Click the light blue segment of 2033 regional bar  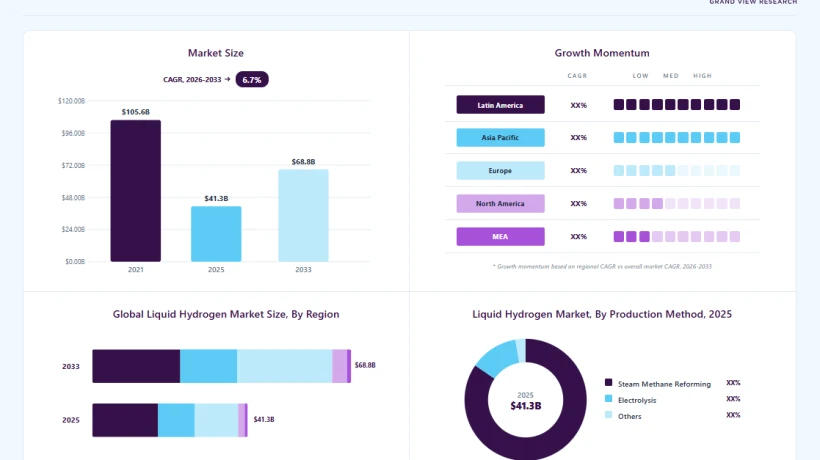208,366
